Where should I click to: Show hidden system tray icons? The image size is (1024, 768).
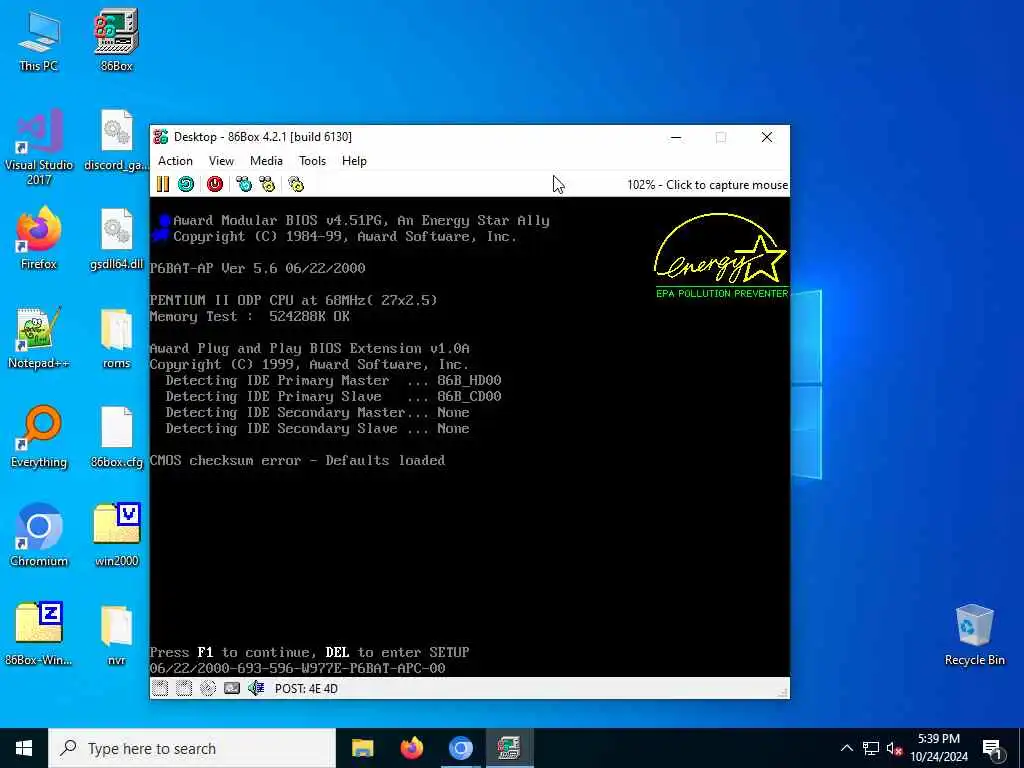tap(846, 748)
